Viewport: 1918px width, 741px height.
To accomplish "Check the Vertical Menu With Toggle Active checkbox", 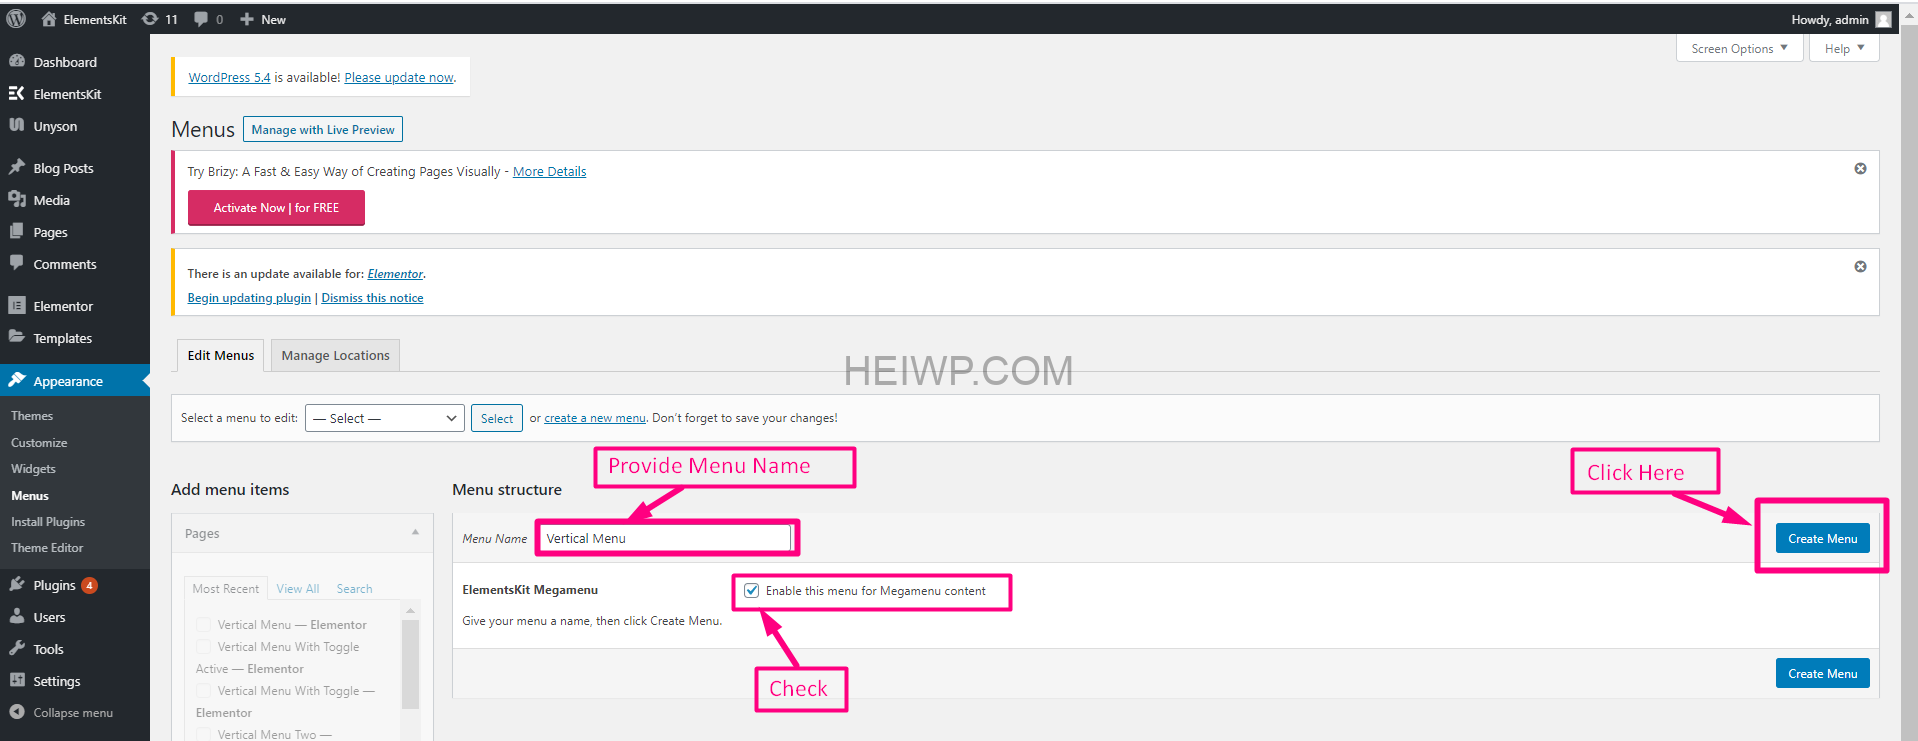I will (x=204, y=646).
